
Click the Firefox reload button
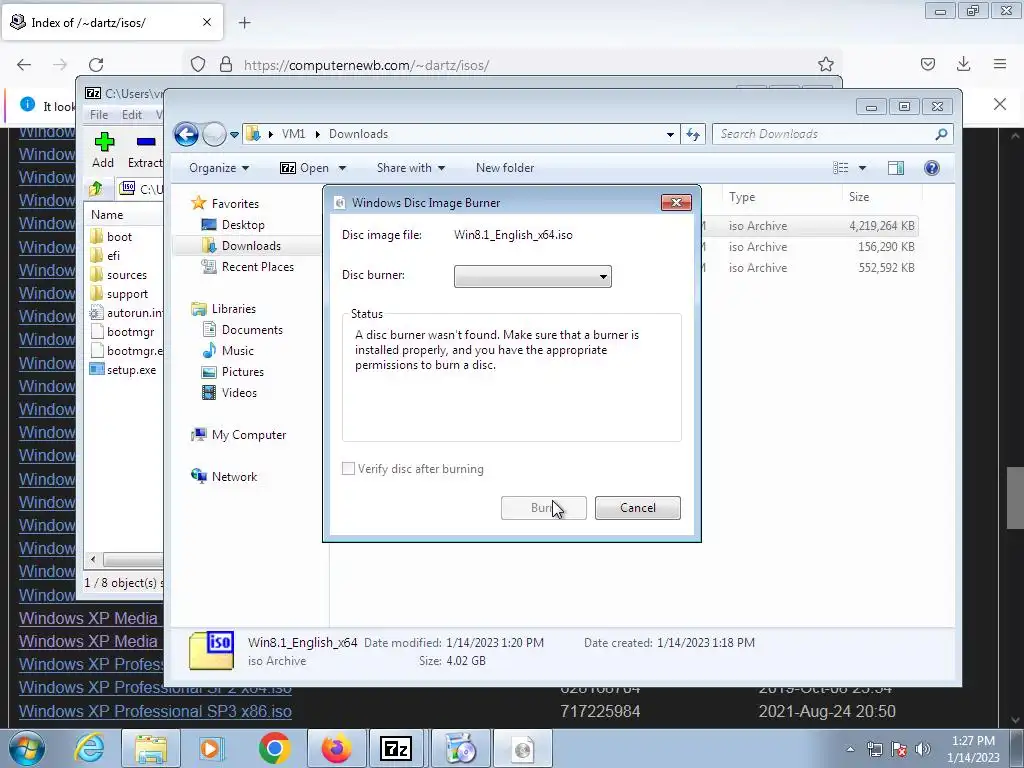[x=96, y=65]
